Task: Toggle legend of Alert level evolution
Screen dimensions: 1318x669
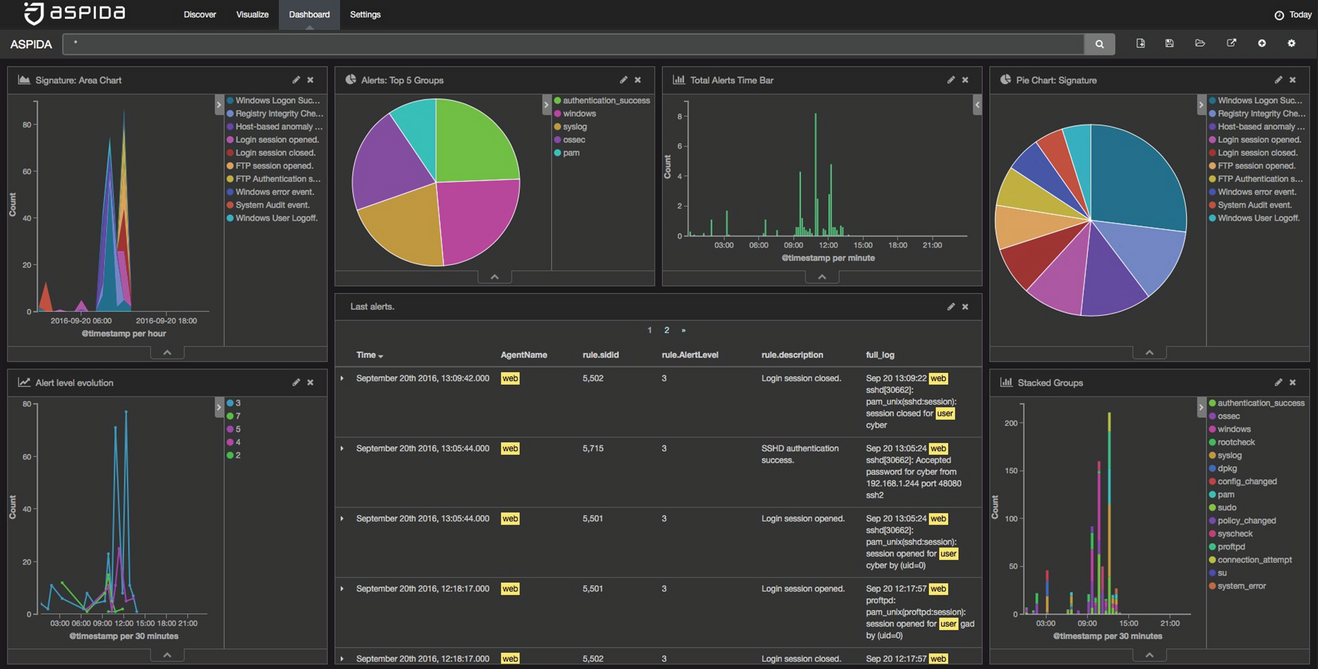Action: (x=219, y=407)
